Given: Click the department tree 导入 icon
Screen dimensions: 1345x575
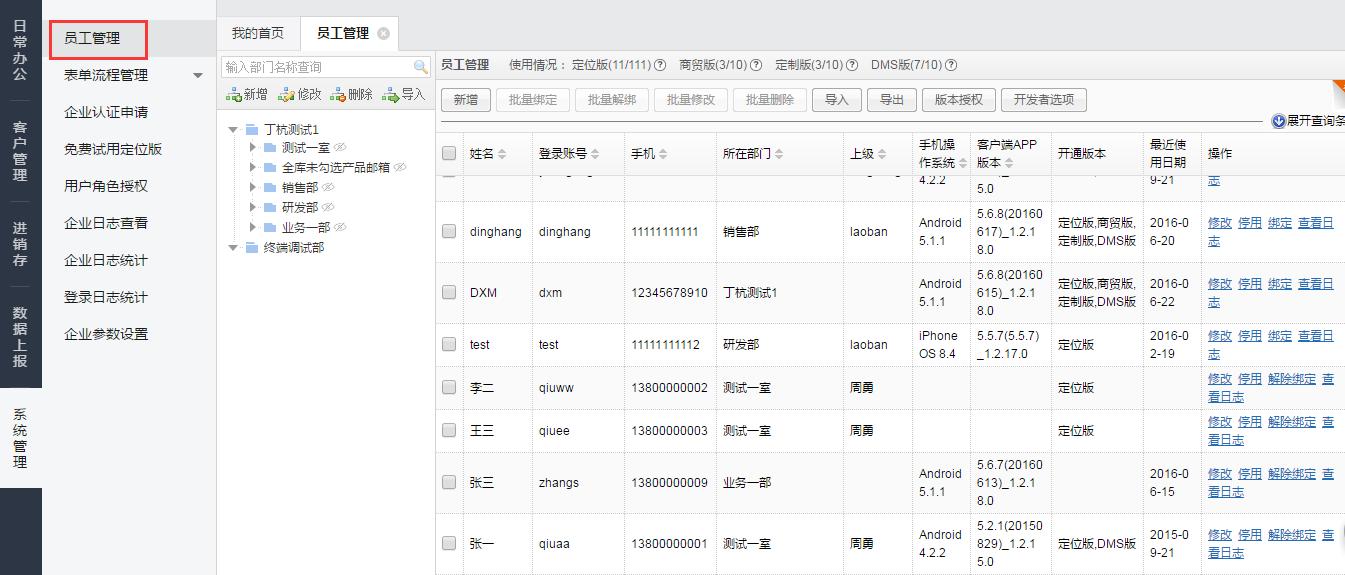Looking at the screenshot, I should coord(392,95).
